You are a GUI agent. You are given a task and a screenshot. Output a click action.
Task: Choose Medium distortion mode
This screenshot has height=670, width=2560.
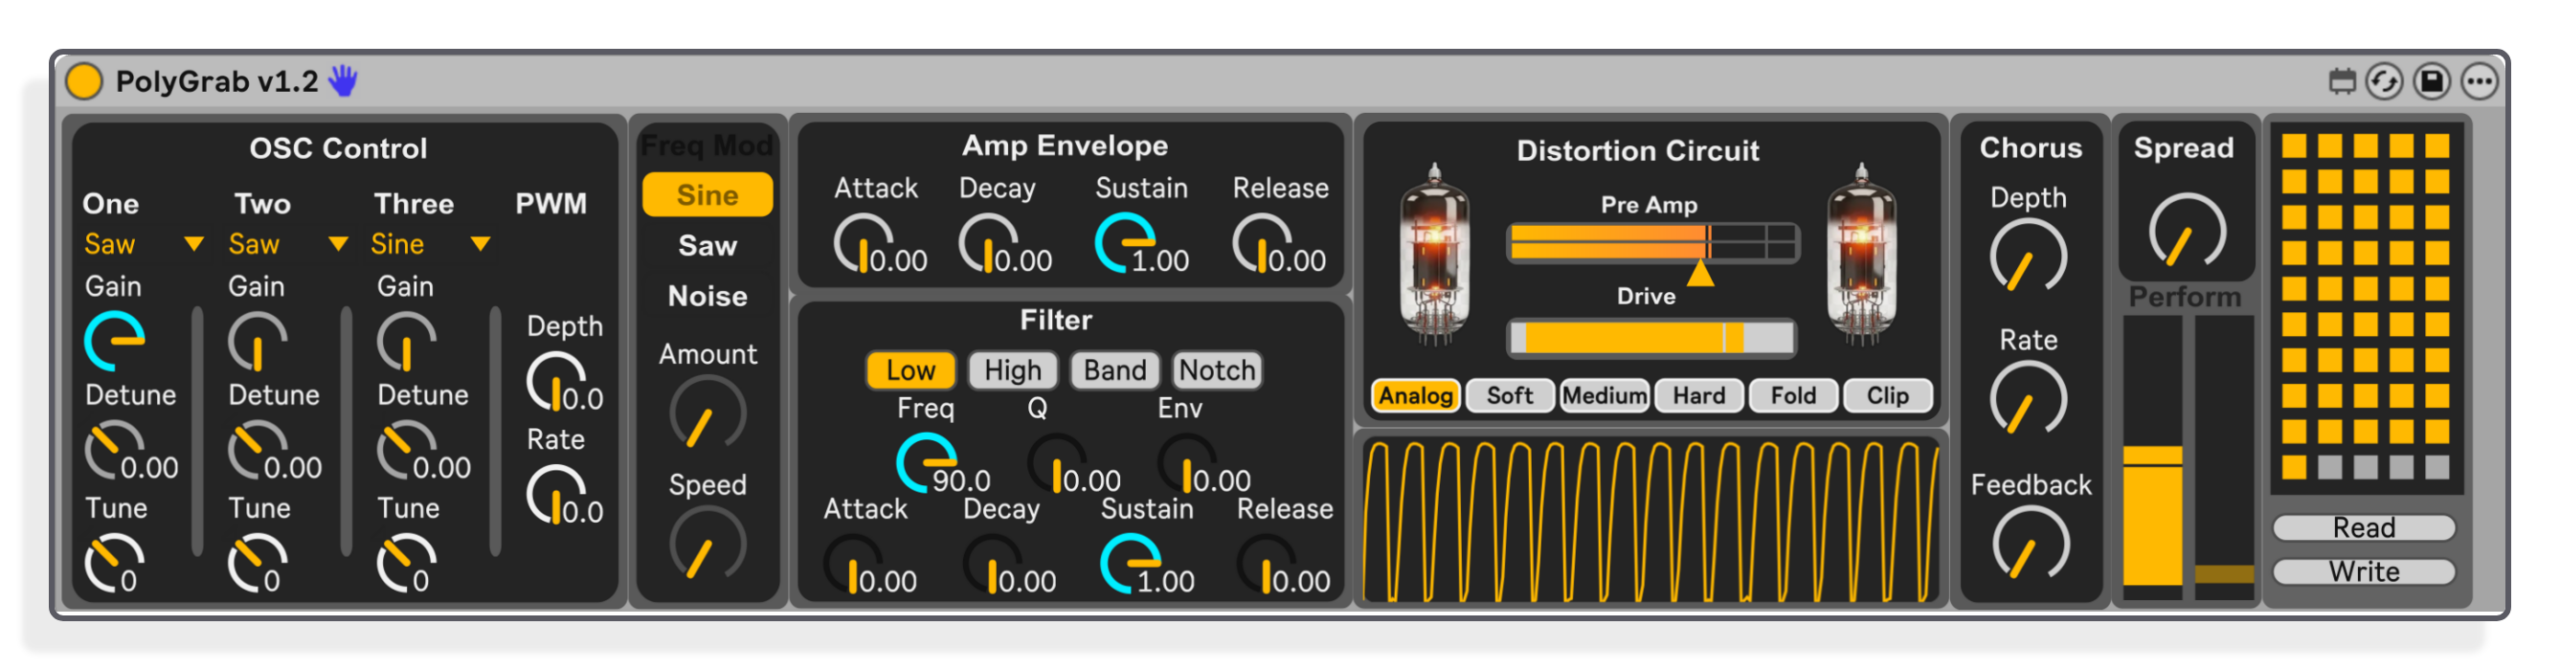click(x=1604, y=396)
